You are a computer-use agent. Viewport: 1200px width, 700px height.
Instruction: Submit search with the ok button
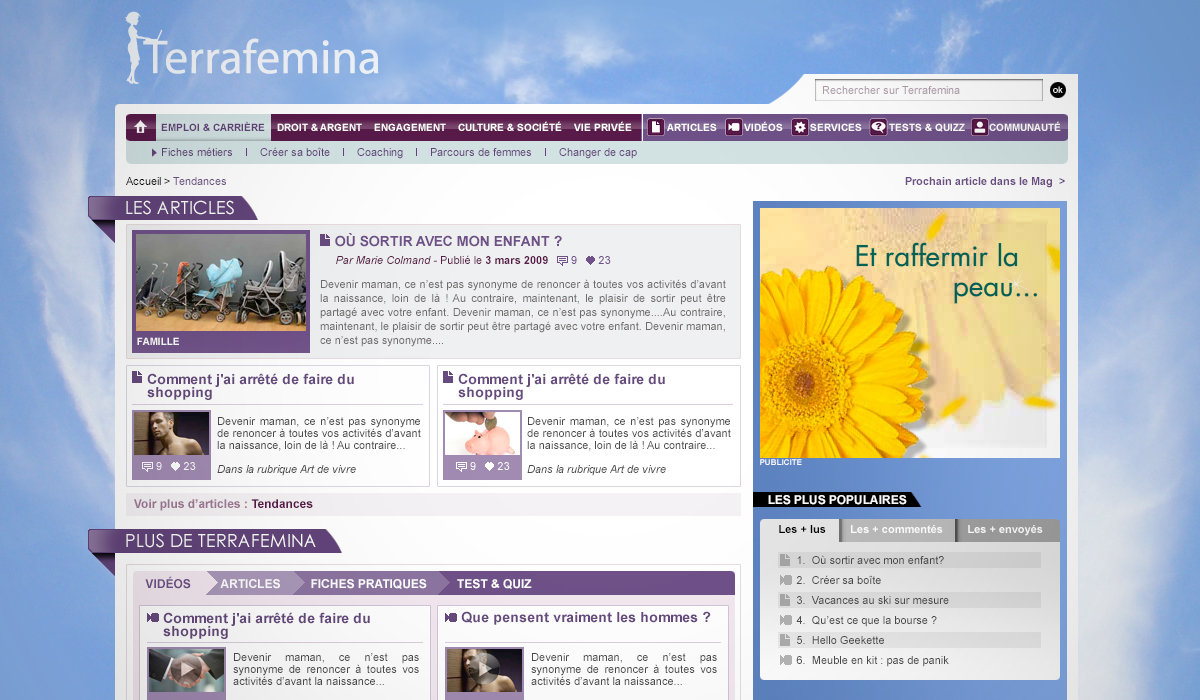(x=1058, y=90)
